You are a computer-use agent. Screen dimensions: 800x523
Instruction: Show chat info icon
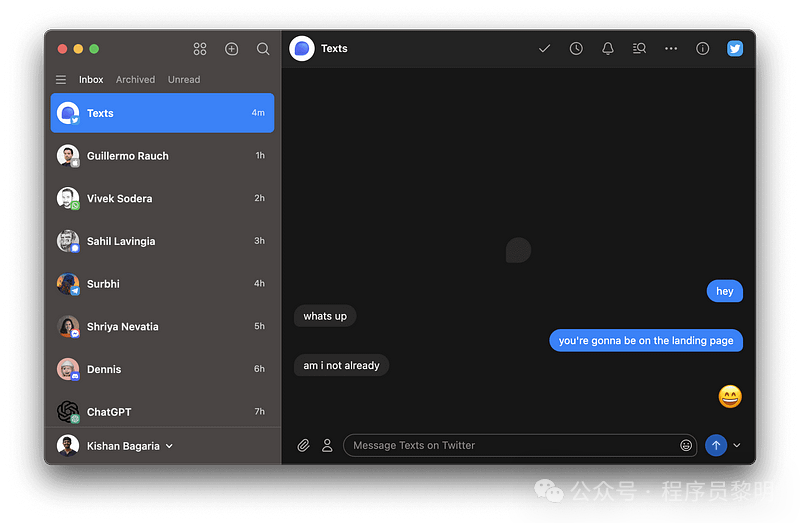coord(703,48)
